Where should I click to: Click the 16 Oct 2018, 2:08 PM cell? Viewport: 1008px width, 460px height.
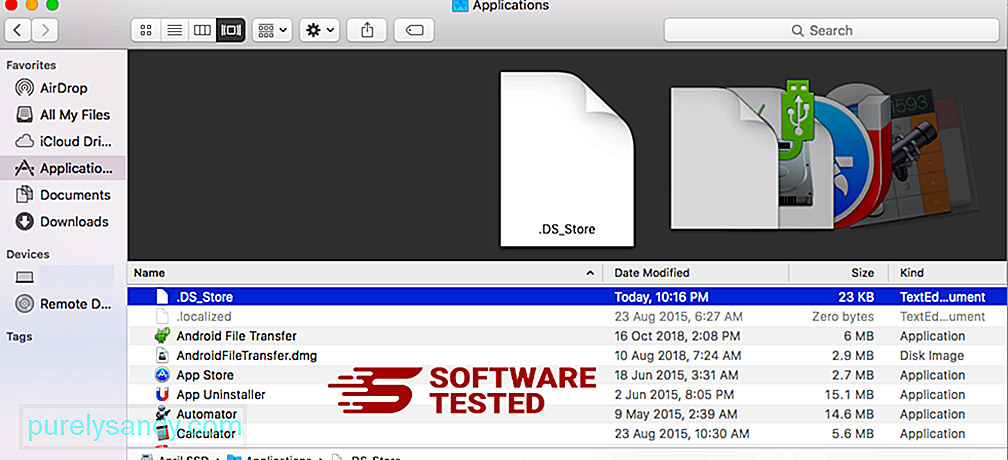[678, 336]
